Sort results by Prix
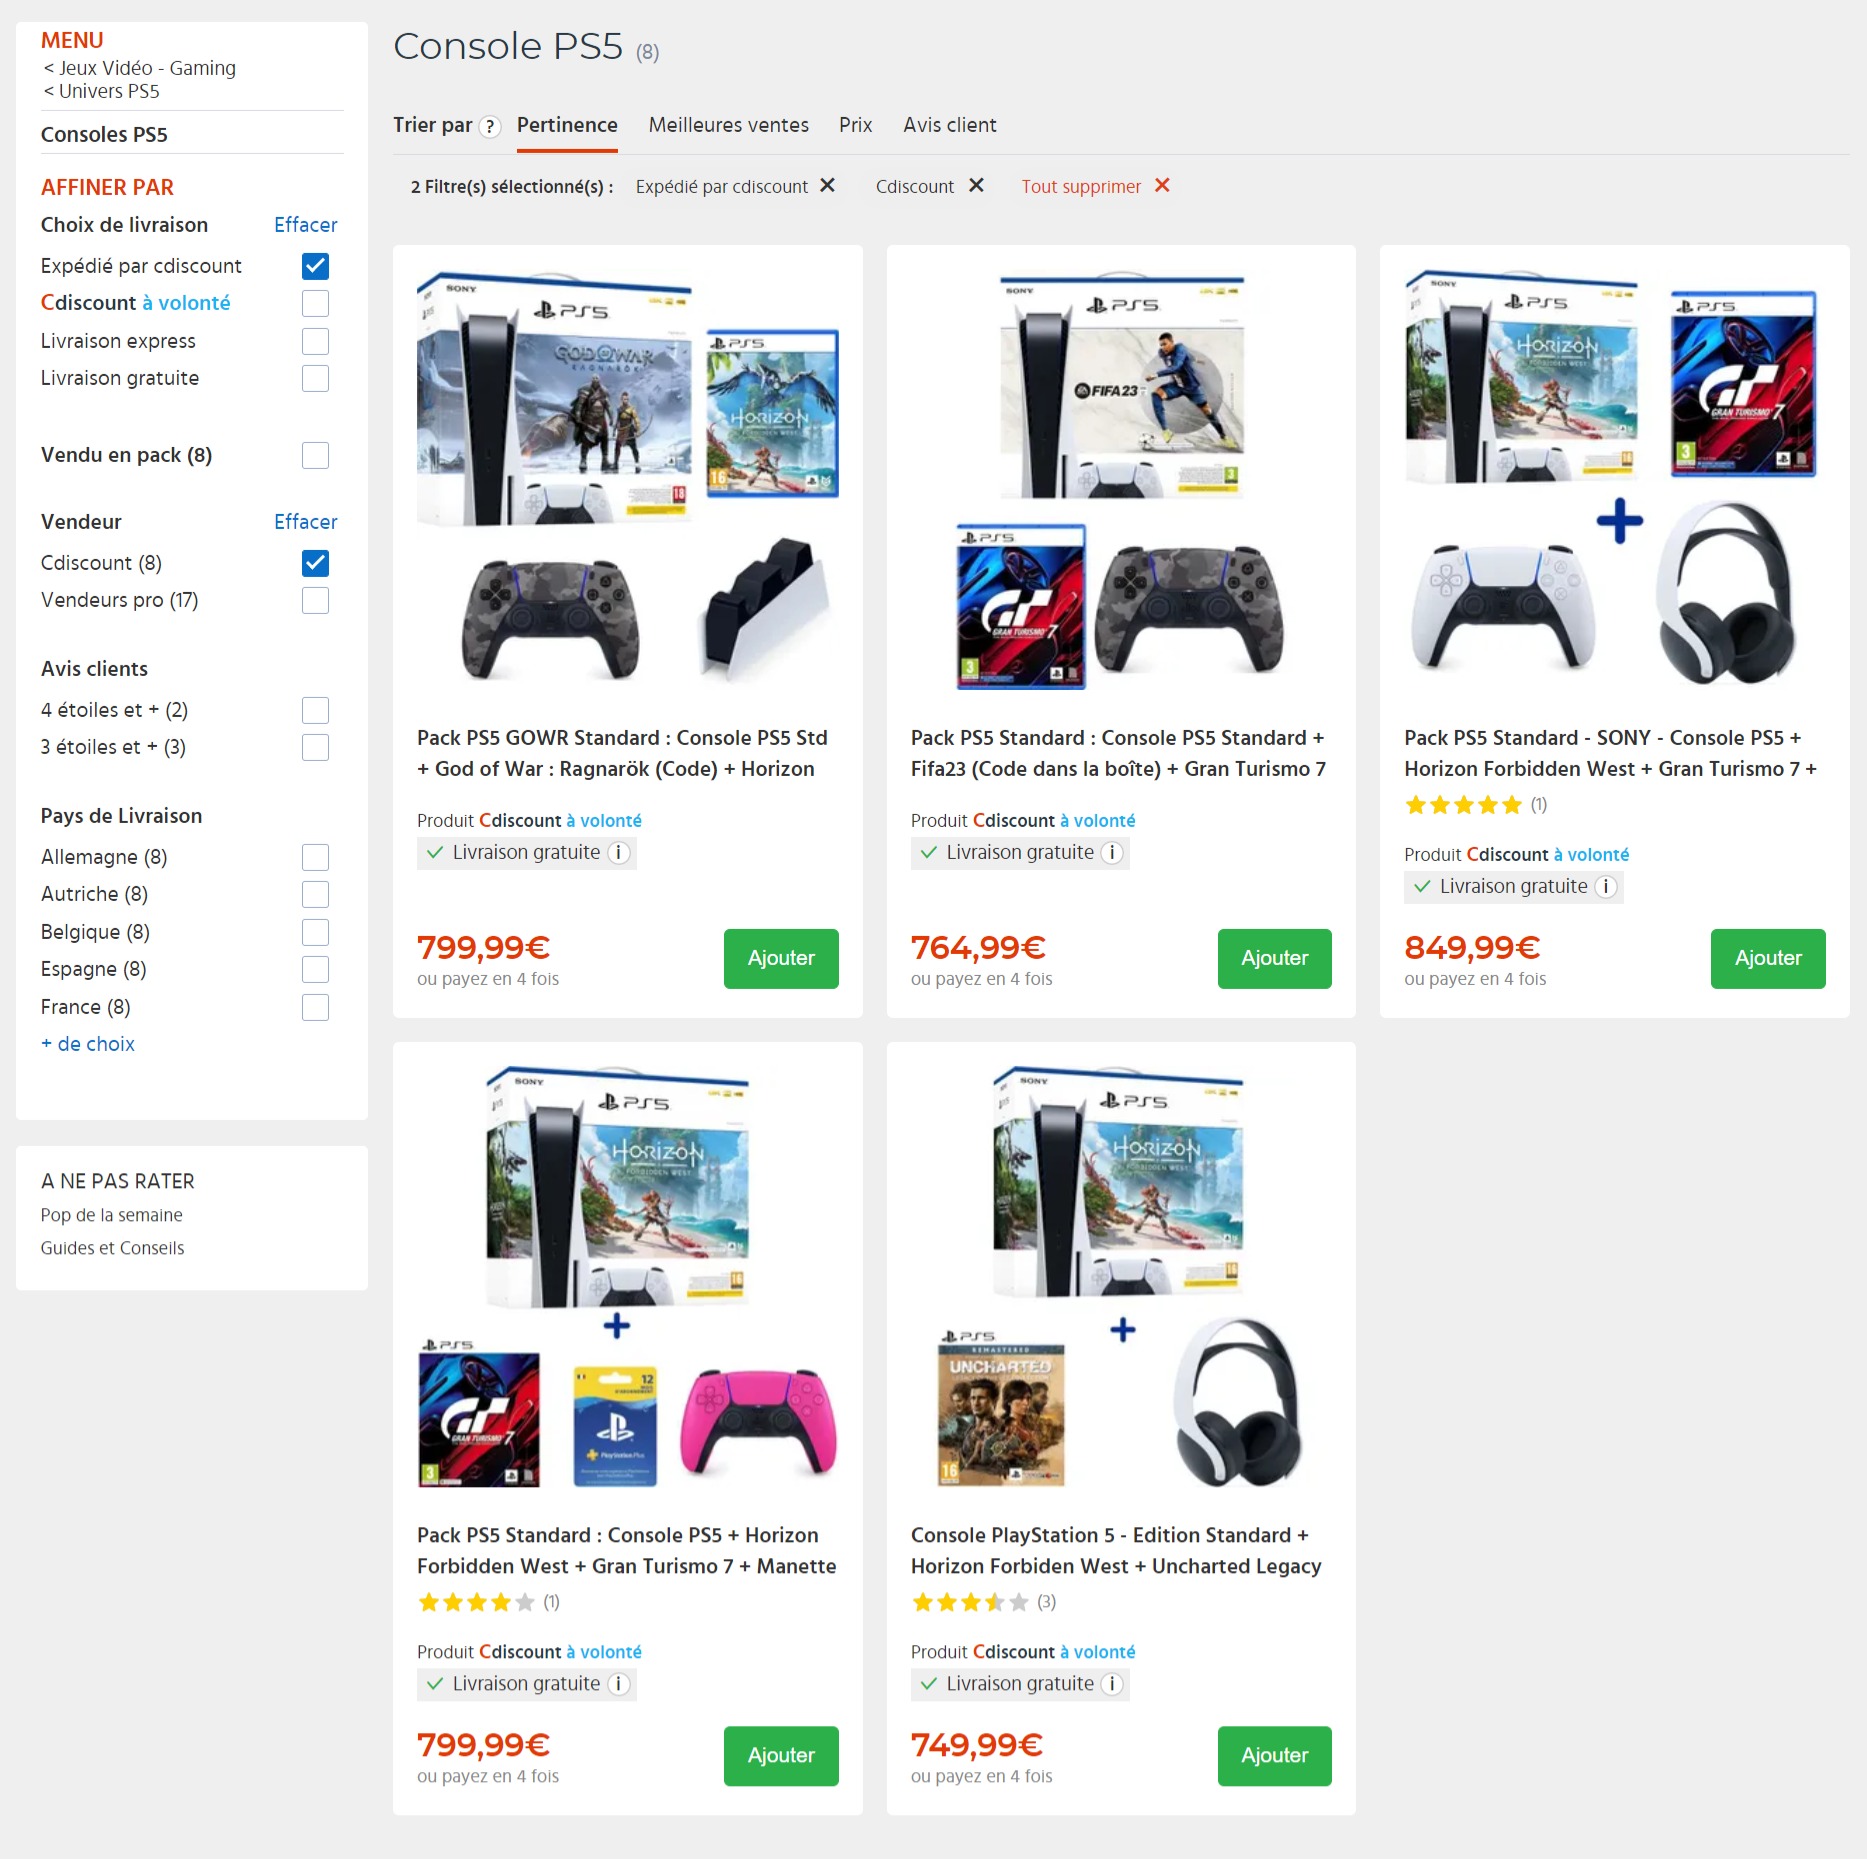This screenshot has height=1859, width=1867. (855, 125)
